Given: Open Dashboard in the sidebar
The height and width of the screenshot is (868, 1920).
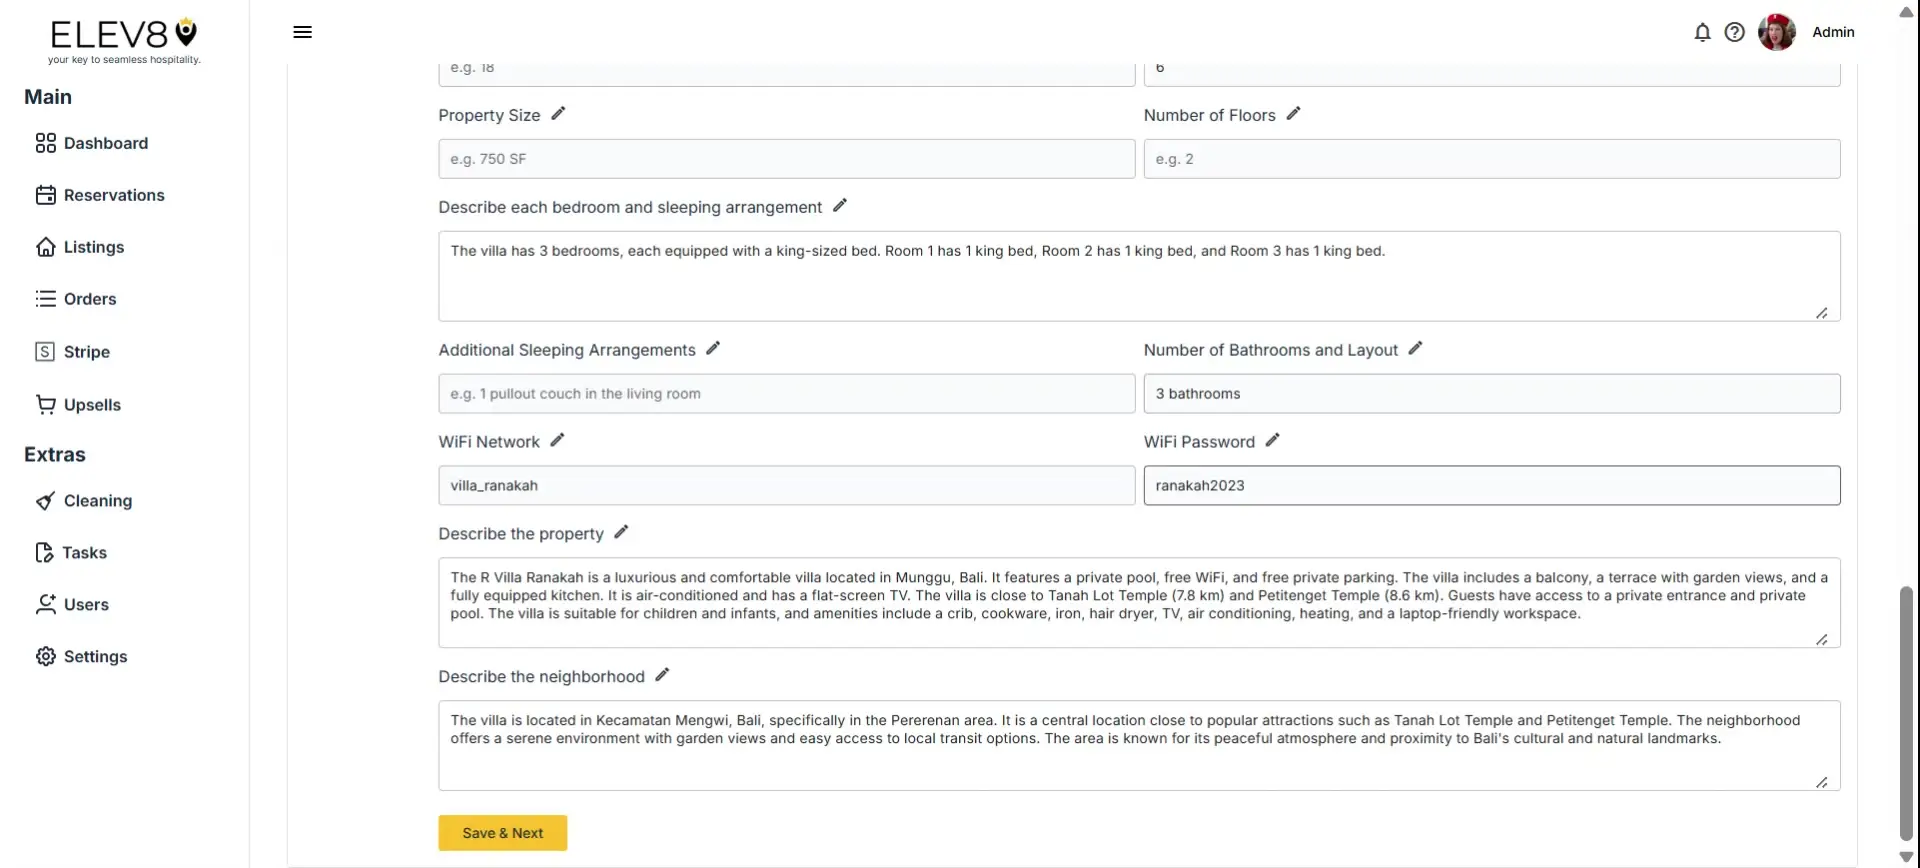Looking at the screenshot, I should click(x=106, y=143).
